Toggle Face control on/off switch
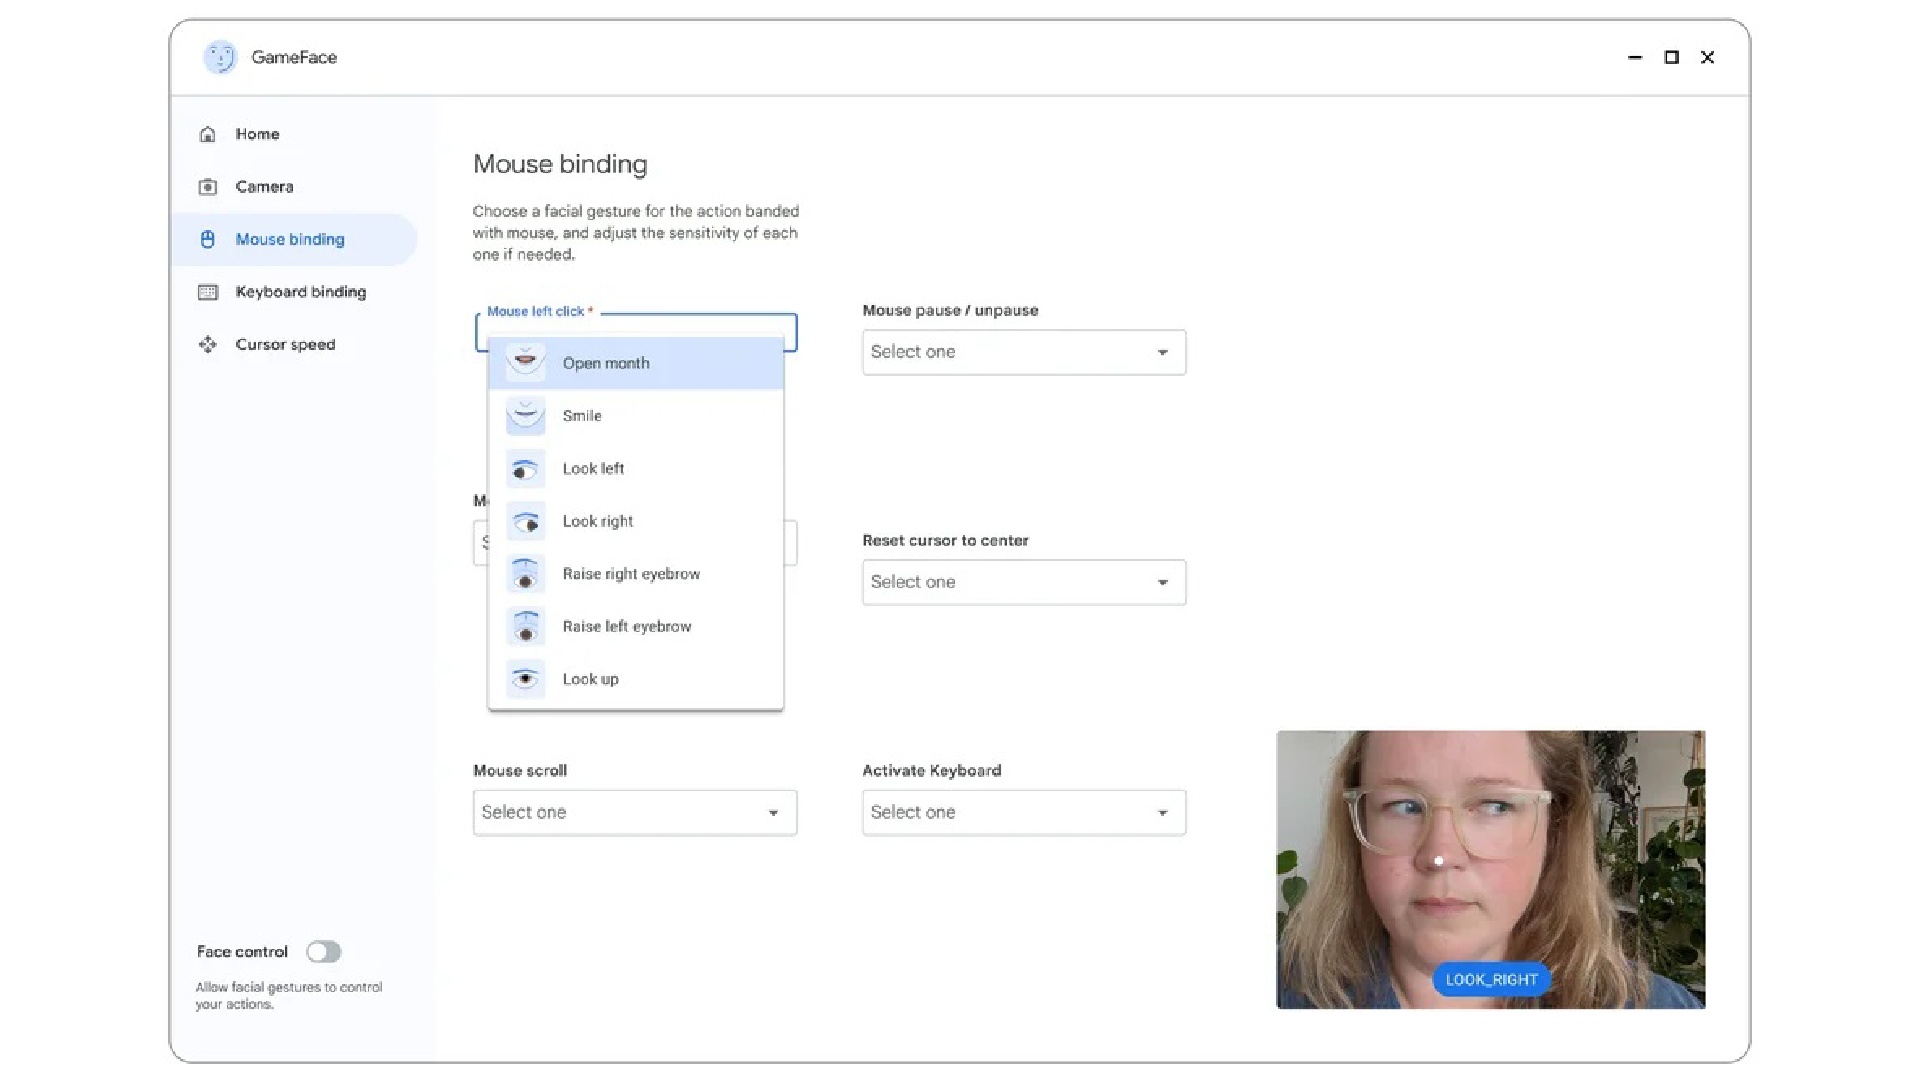This screenshot has width=1920, height=1080. tap(322, 951)
